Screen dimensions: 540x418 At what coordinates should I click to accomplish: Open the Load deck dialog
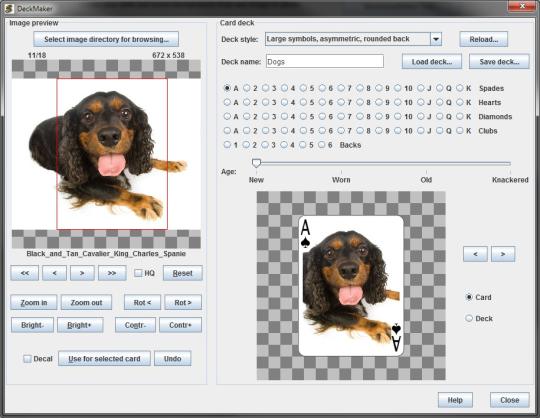pos(432,62)
